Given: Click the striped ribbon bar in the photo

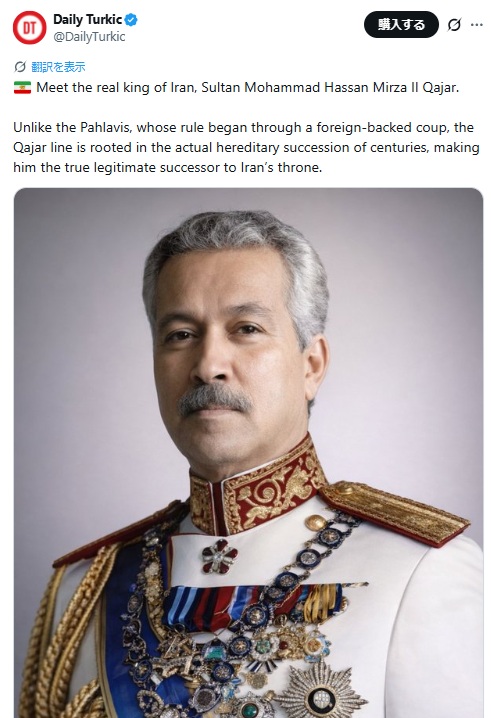Looking at the screenshot, I should pos(252,605).
